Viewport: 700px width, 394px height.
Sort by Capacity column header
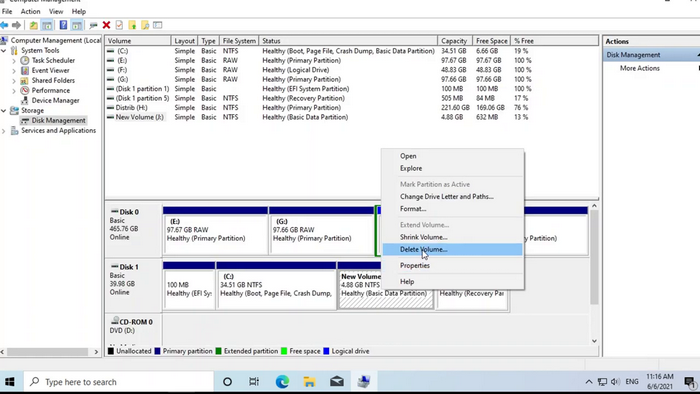point(455,41)
